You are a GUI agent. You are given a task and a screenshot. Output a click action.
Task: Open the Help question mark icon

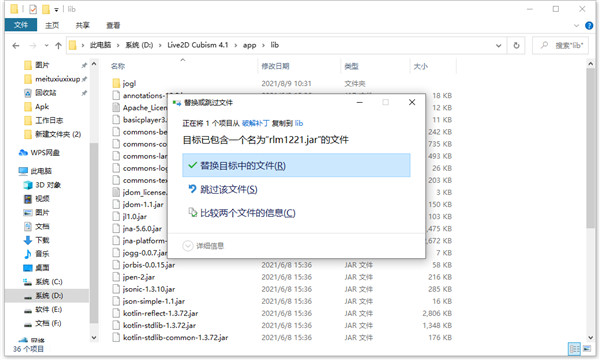coord(589,26)
